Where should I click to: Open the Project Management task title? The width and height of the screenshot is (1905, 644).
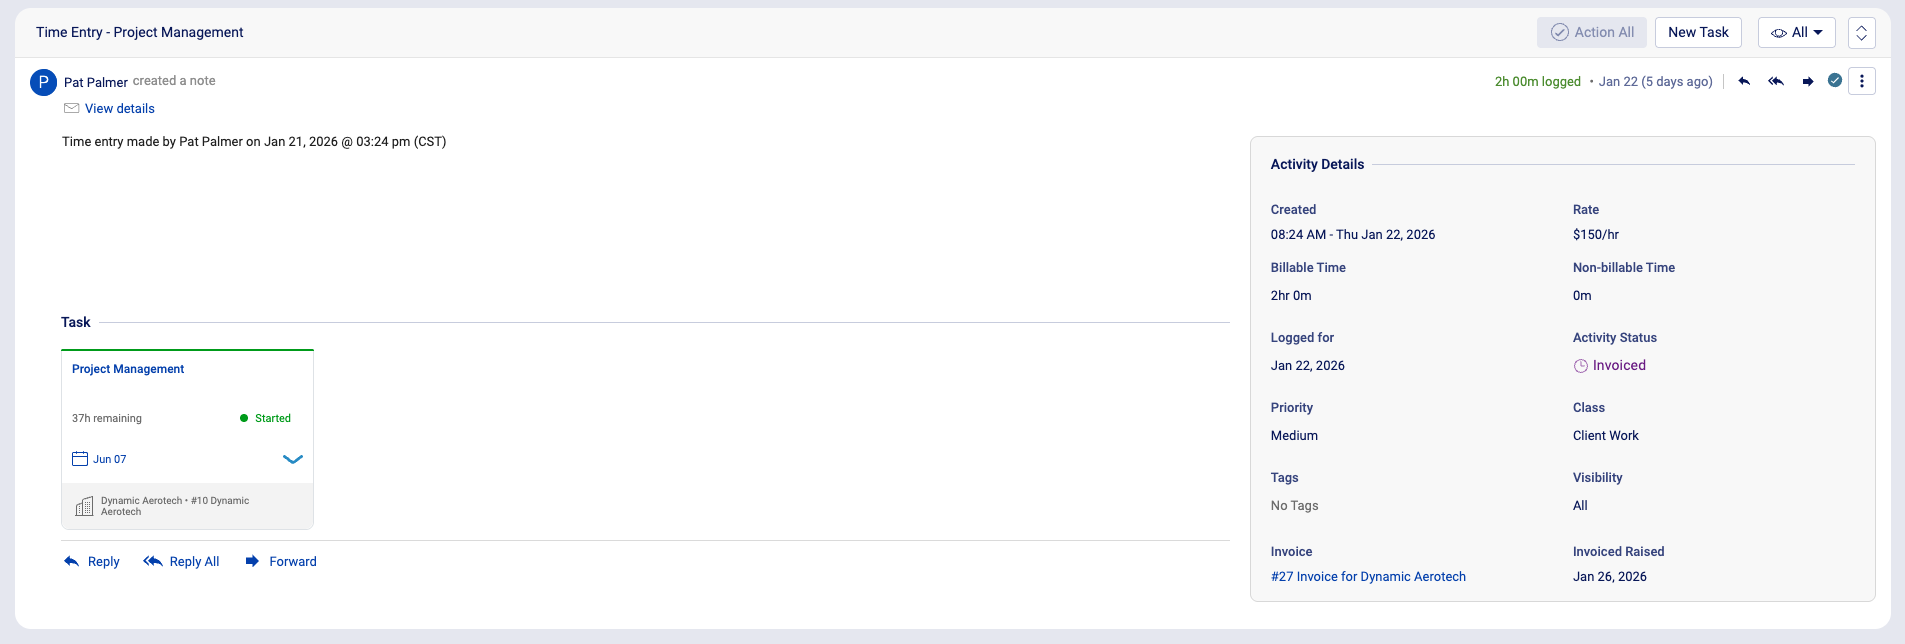(x=128, y=369)
